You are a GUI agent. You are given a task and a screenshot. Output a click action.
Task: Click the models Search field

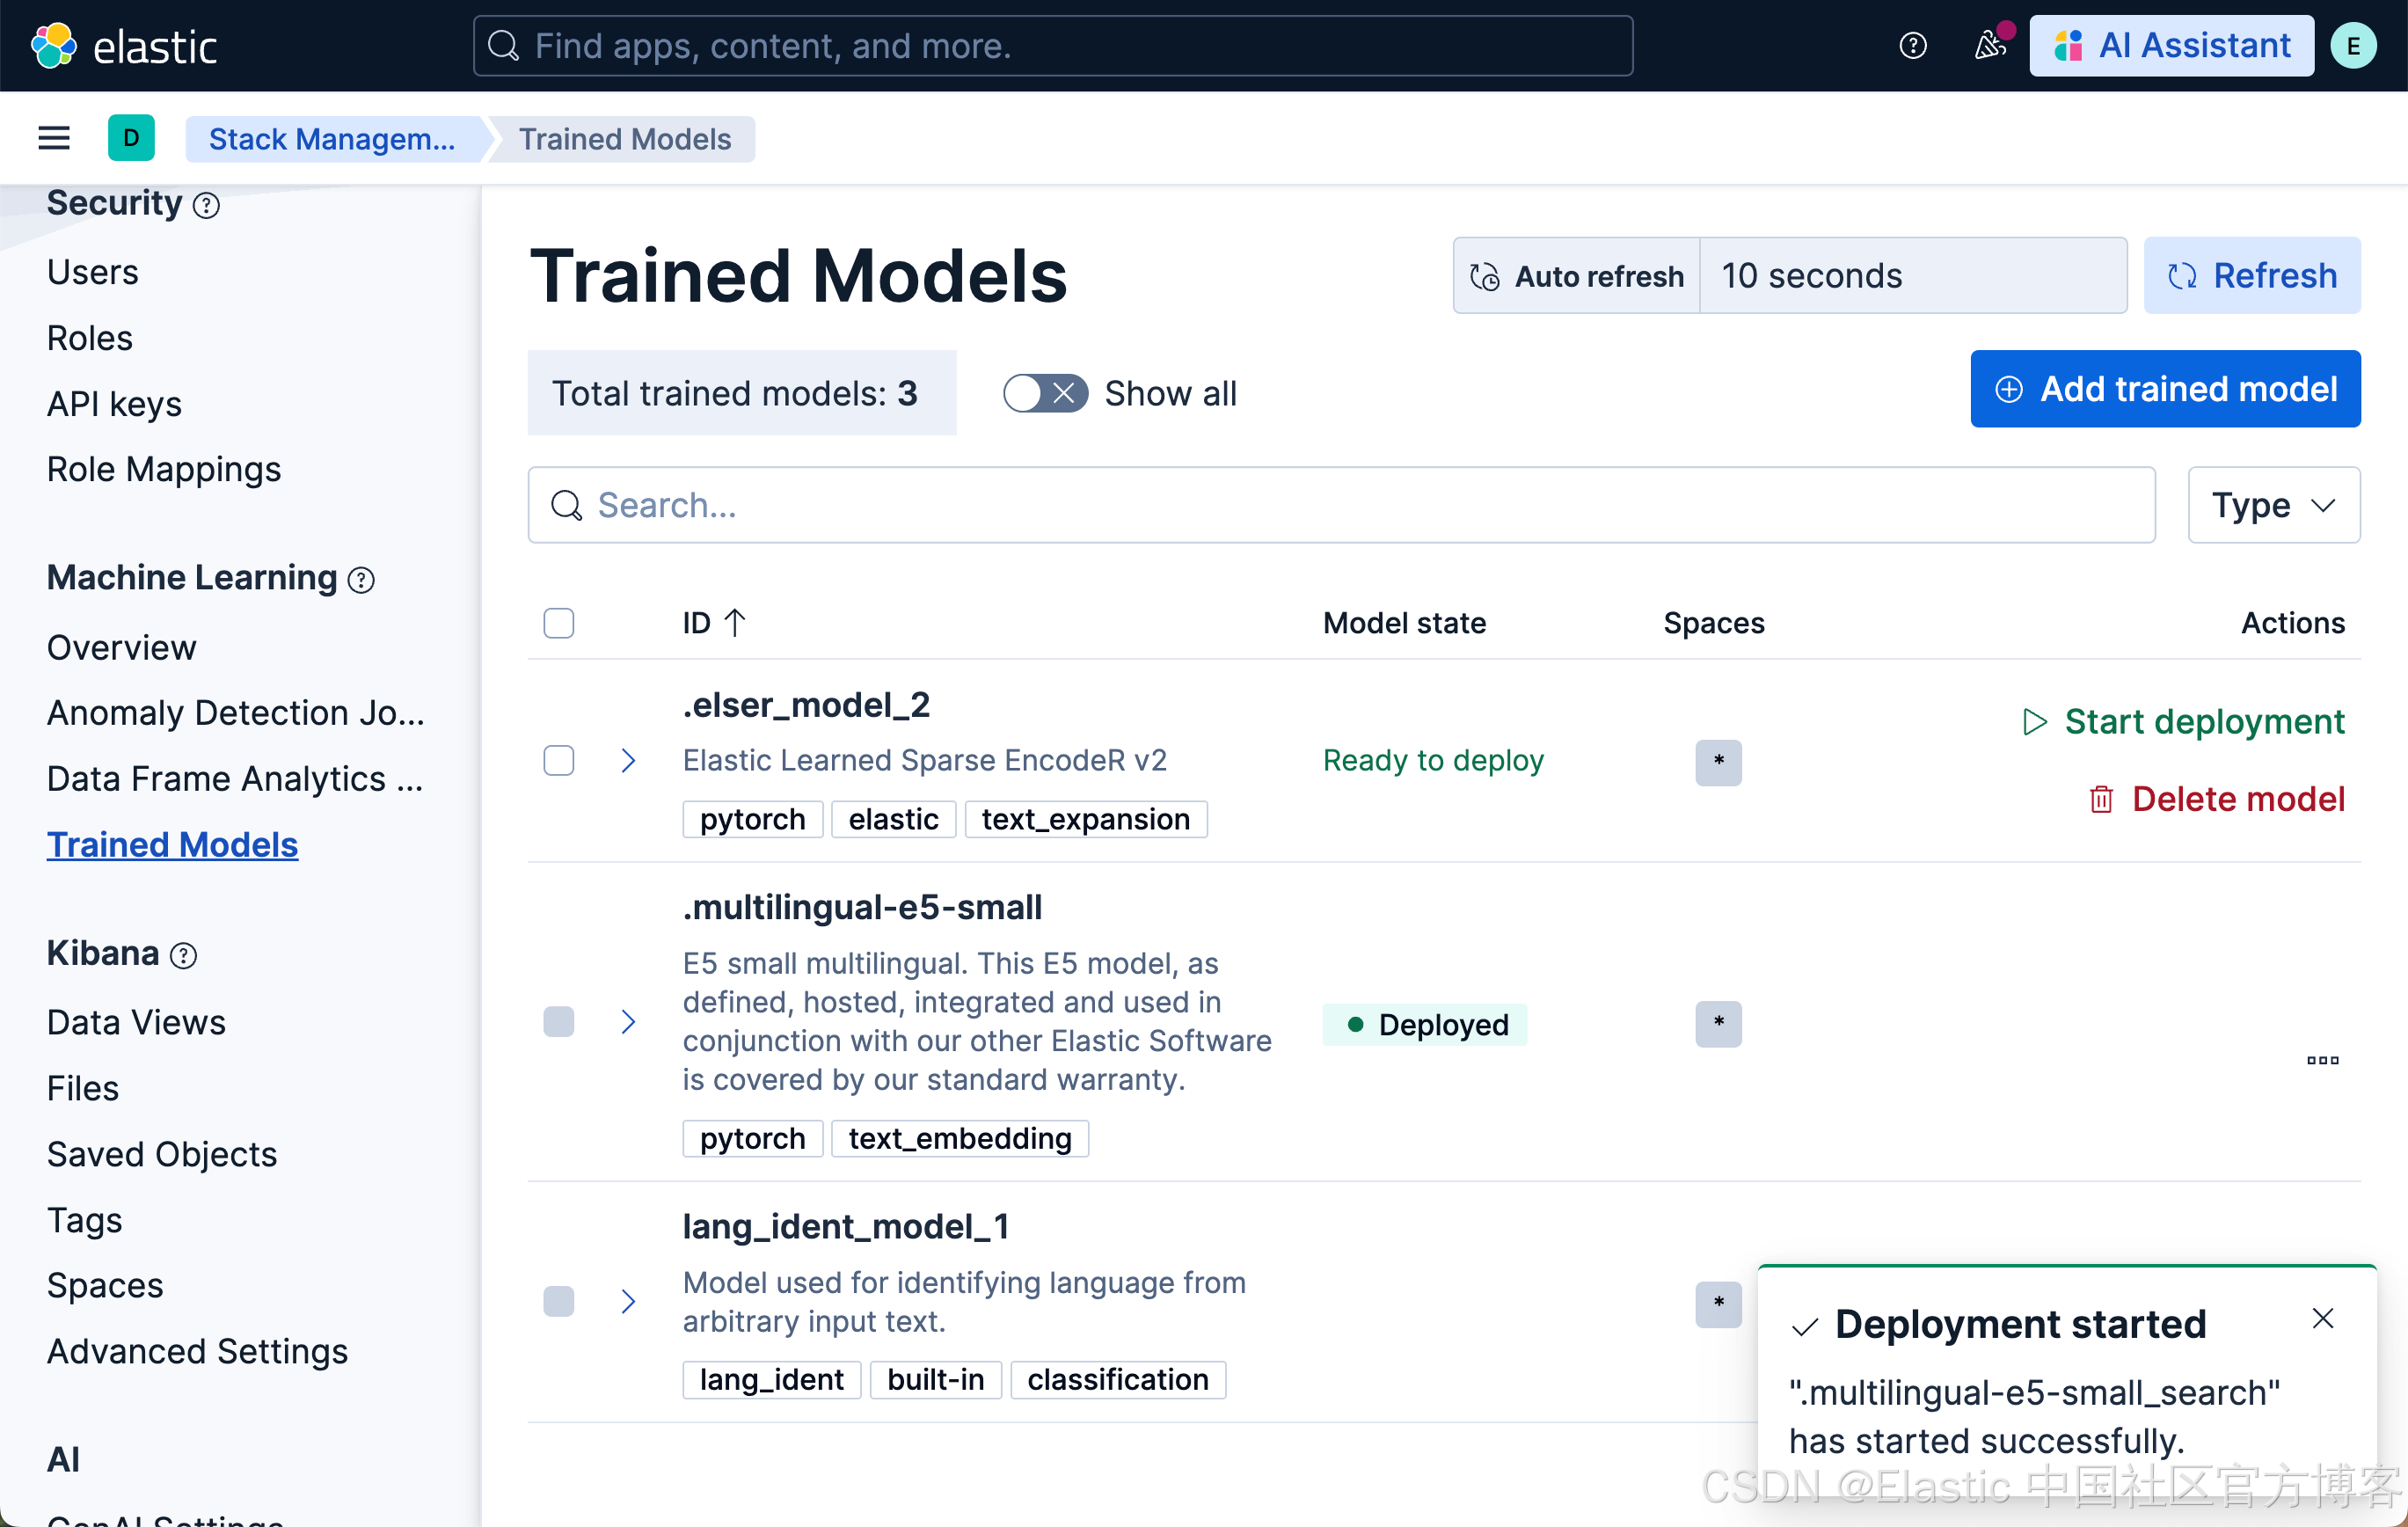[x=1340, y=505]
